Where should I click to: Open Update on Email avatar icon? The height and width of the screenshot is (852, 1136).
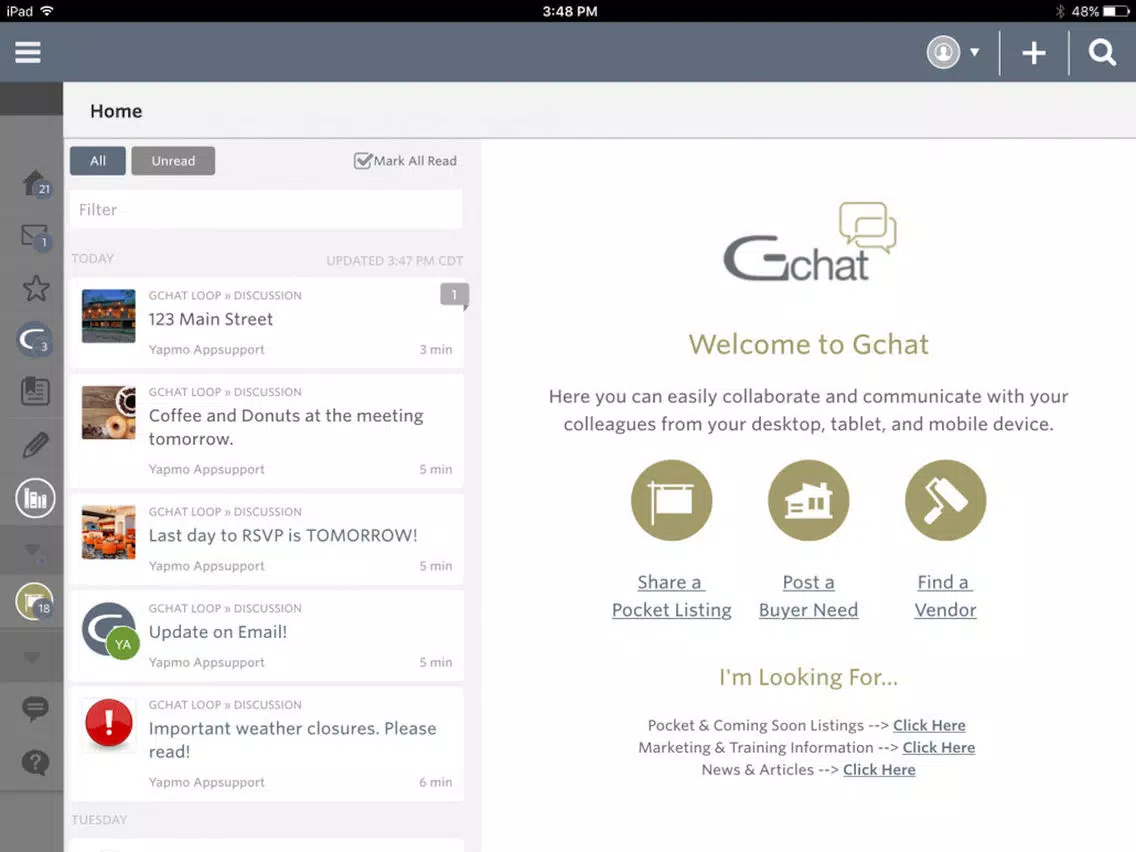[110, 630]
